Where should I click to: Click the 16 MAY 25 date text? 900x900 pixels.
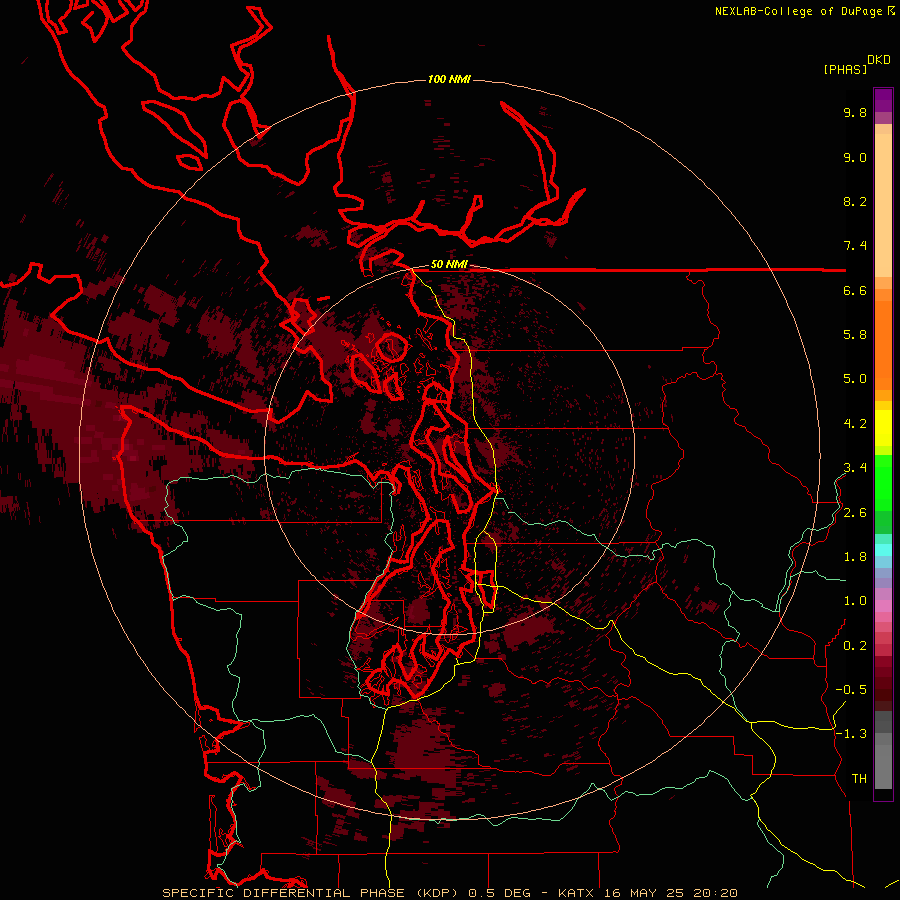point(643,893)
